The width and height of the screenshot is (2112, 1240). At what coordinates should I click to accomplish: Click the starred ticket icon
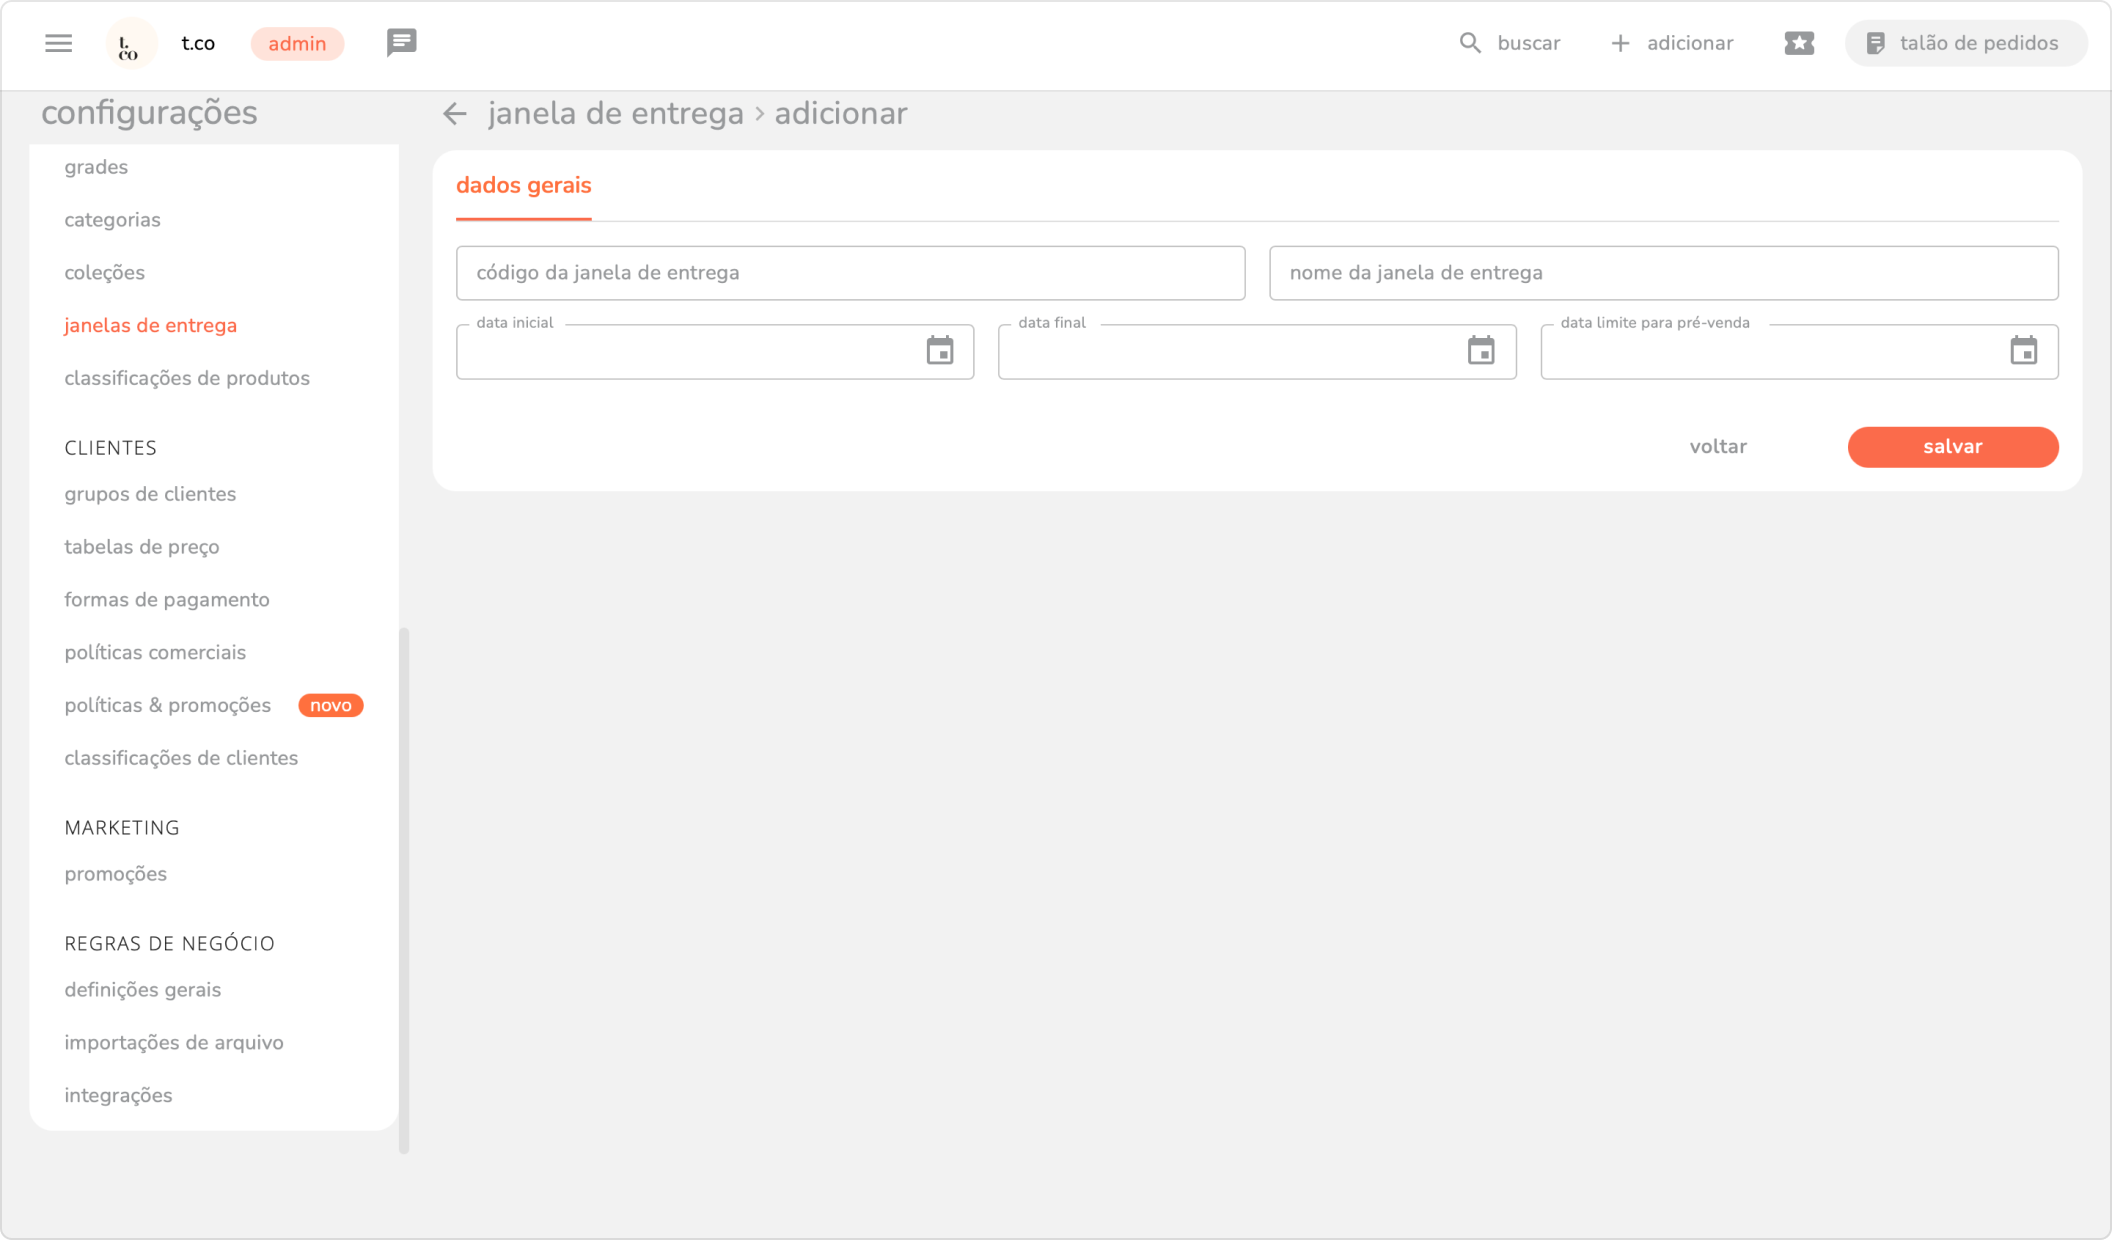1798,43
